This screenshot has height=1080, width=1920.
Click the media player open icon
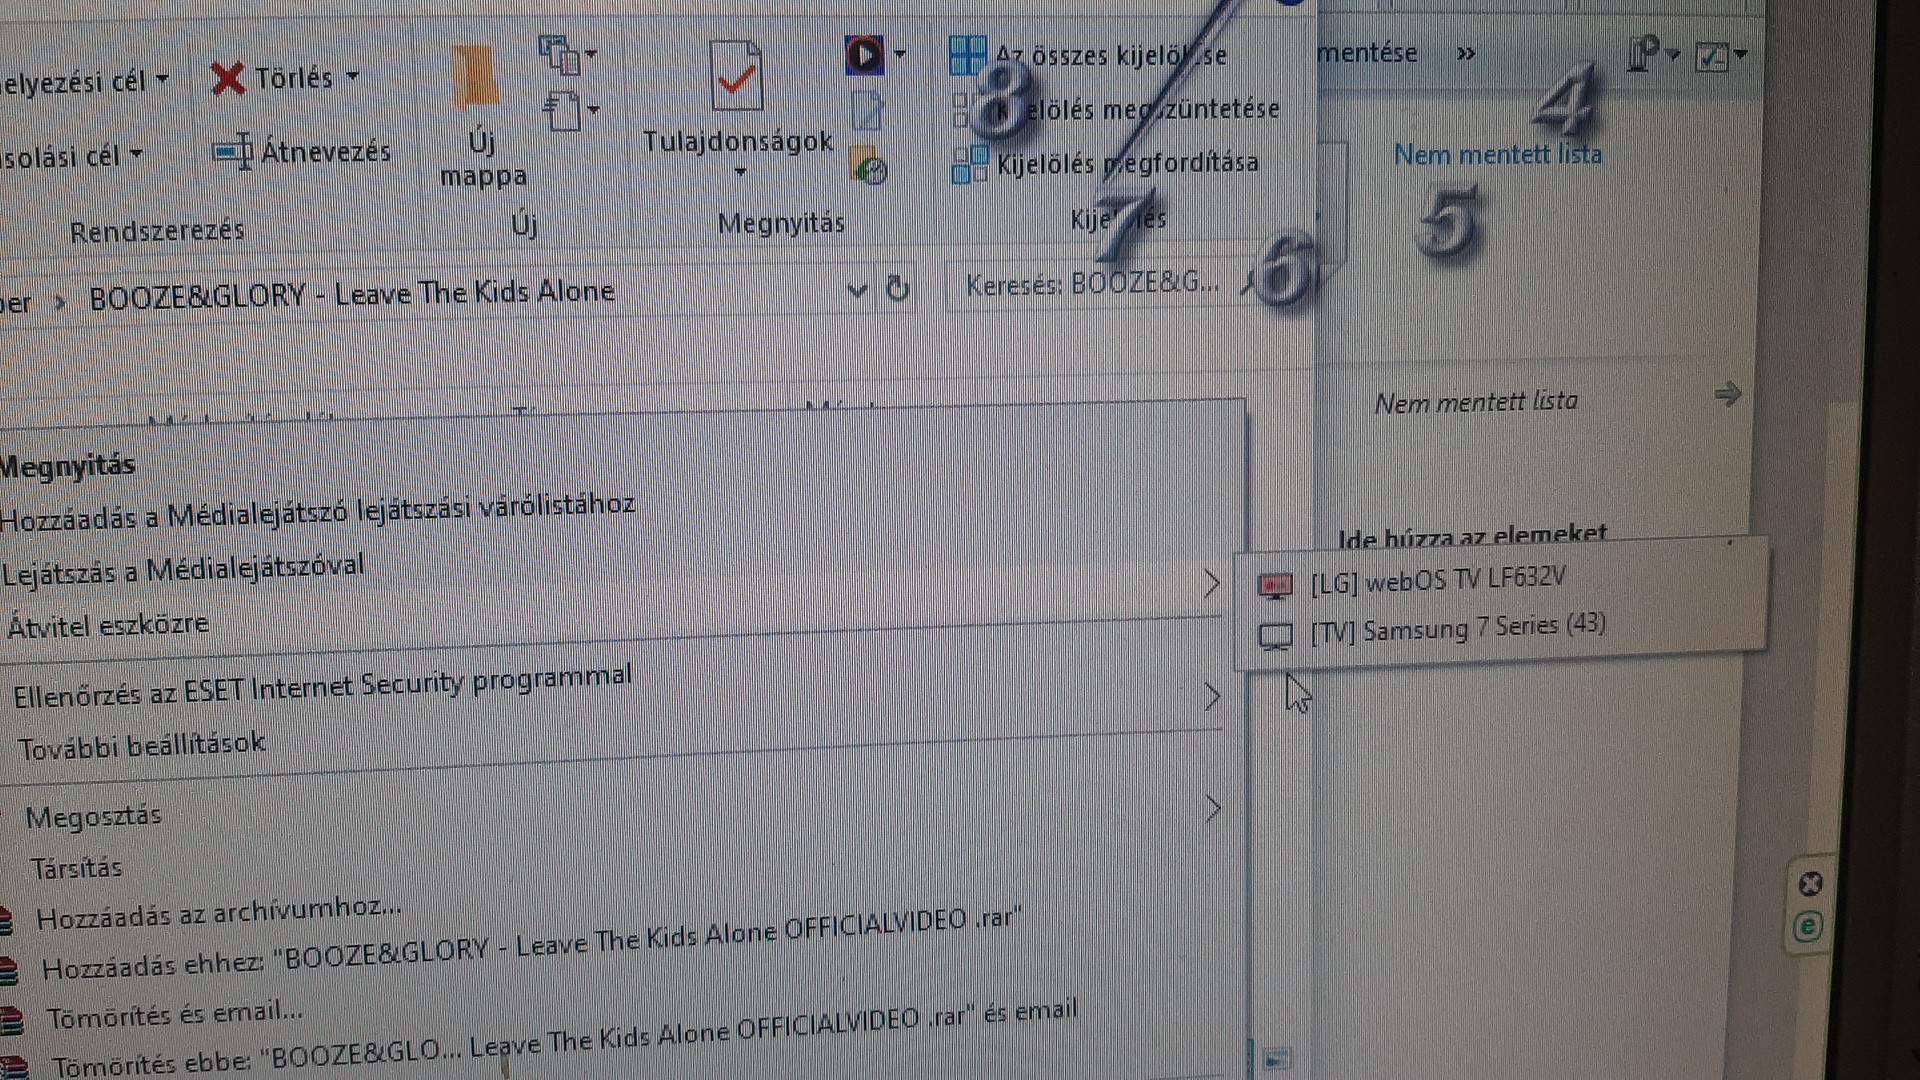[x=865, y=55]
